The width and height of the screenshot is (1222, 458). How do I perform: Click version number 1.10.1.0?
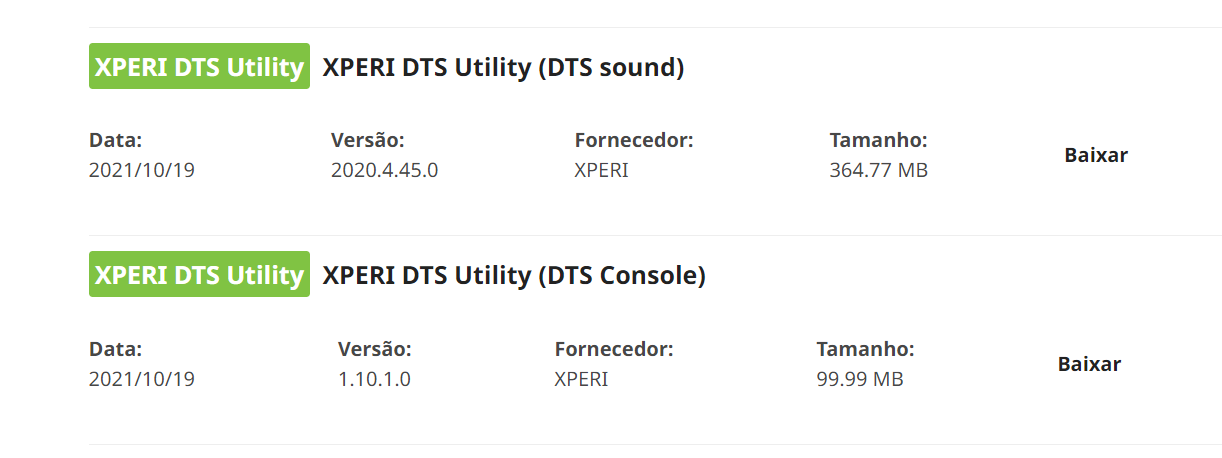[375, 379]
